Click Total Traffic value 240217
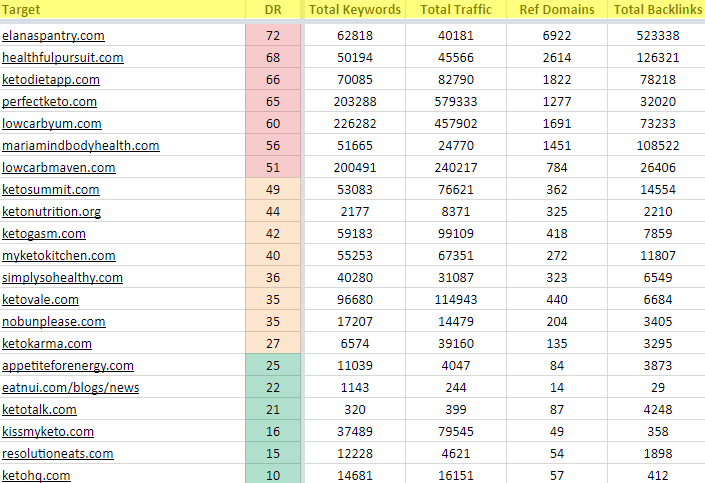This screenshot has width=705, height=483. pyautogui.click(x=456, y=168)
